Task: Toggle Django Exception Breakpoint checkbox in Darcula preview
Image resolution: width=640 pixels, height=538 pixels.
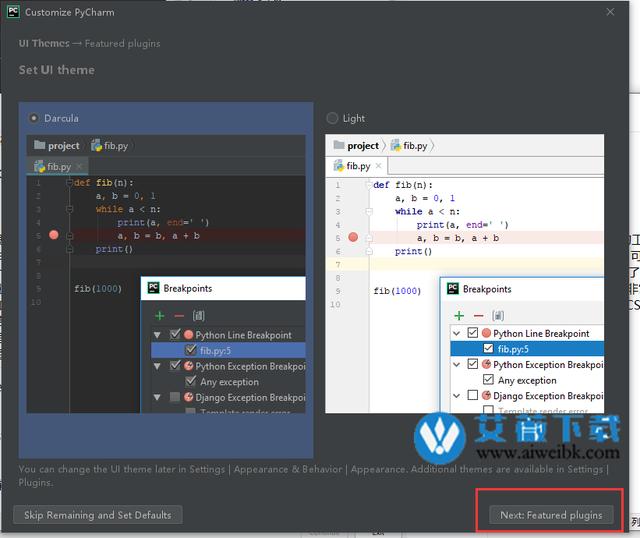Action: [x=175, y=397]
